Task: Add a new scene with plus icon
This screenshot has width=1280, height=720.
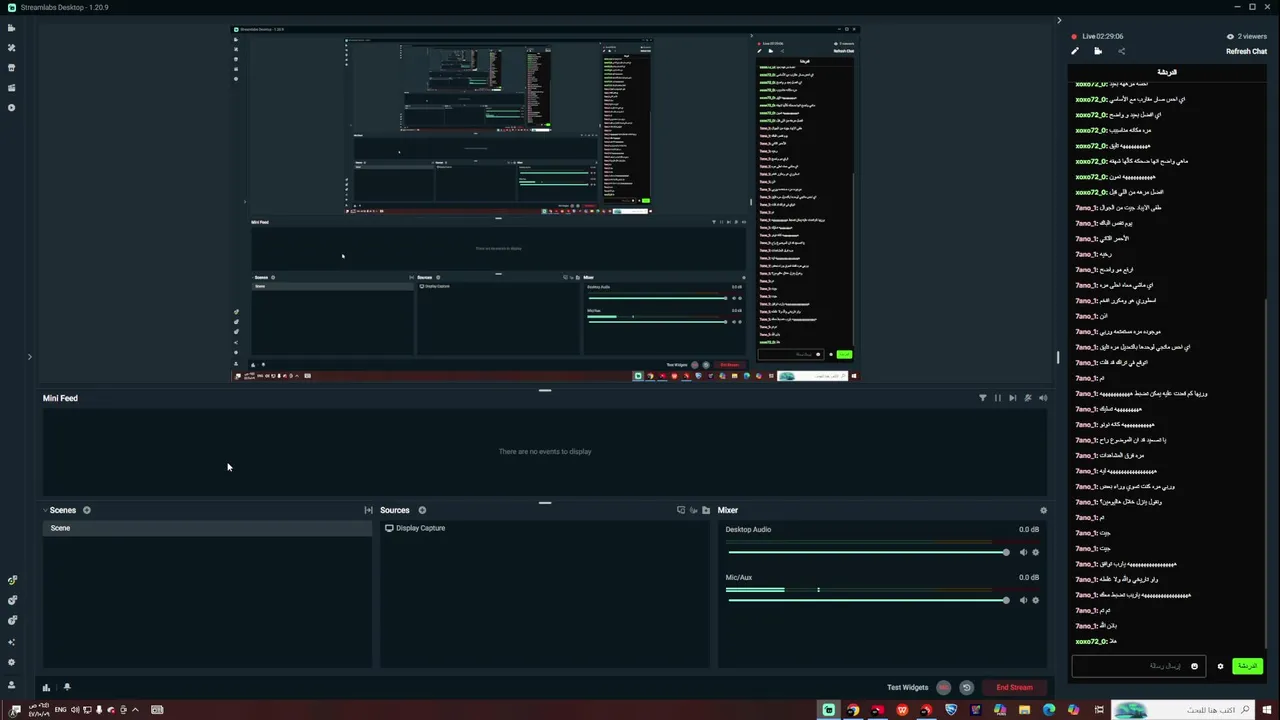Action: [x=87, y=510]
